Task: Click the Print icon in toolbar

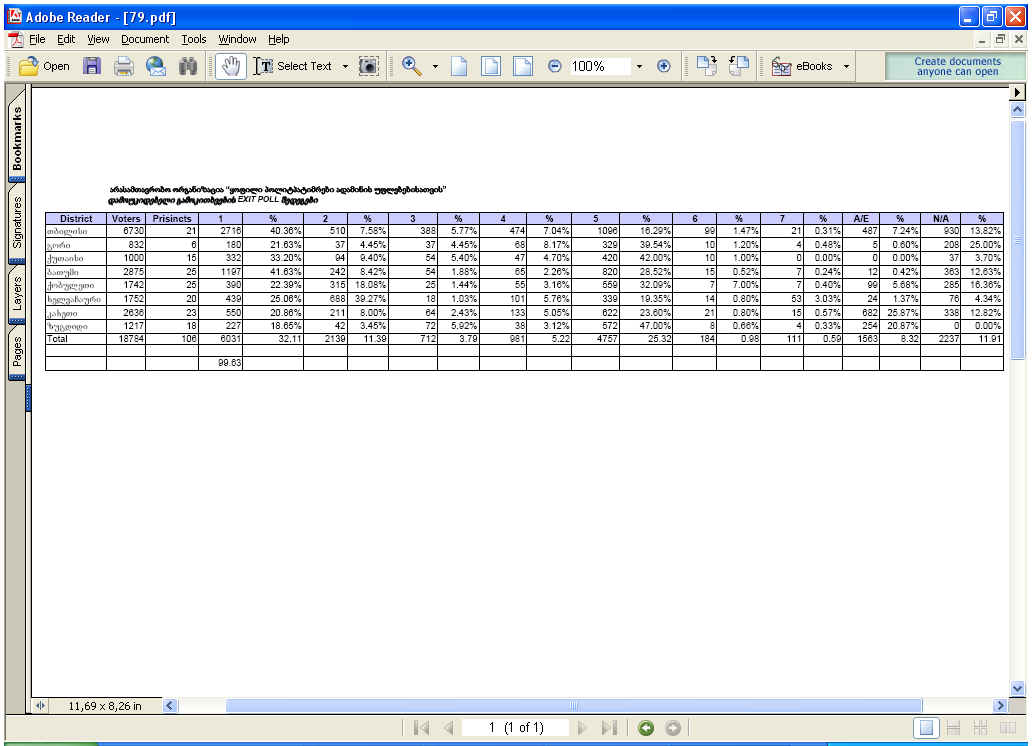Action: (x=123, y=66)
